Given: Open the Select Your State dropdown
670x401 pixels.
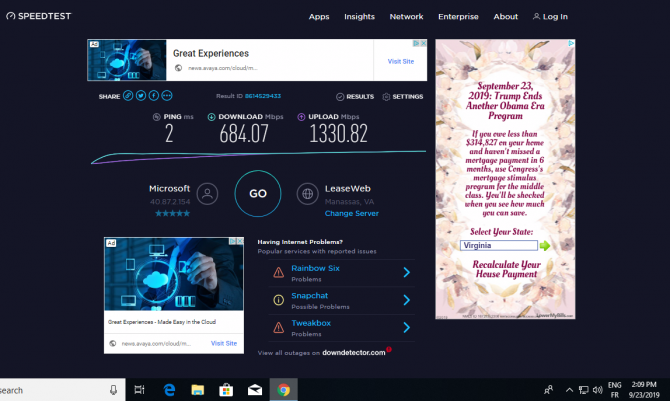Looking at the screenshot, I should point(499,245).
